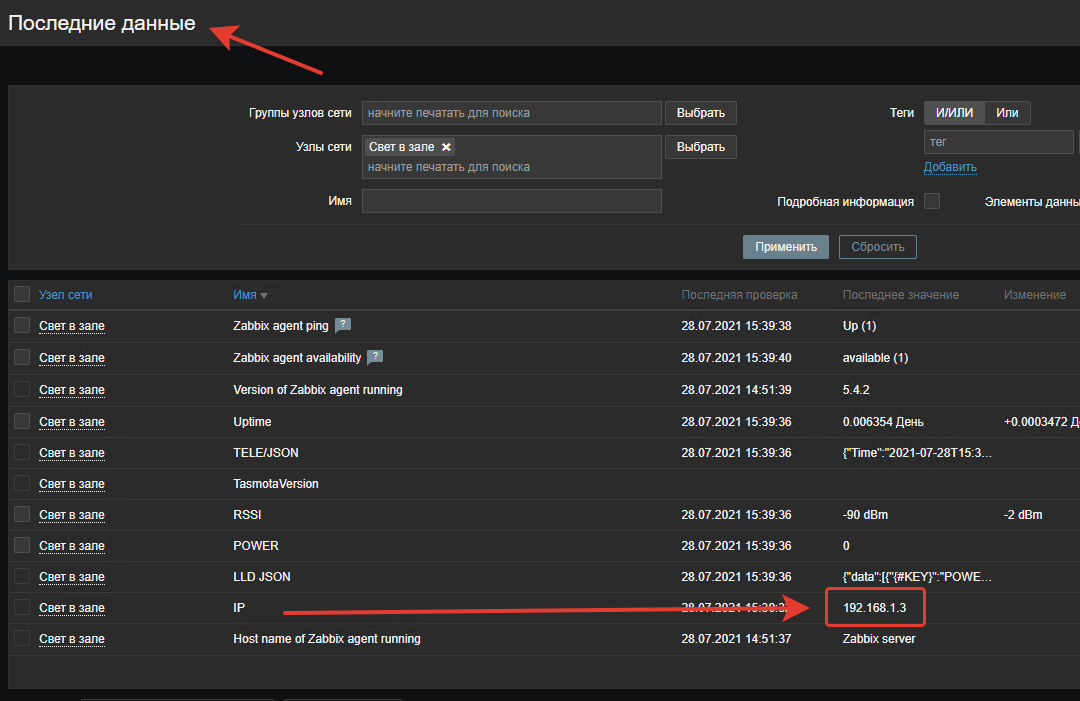The image size is (1080, 701).
Task: Check the box for the RSSI row
Action: tap(22, 515)
